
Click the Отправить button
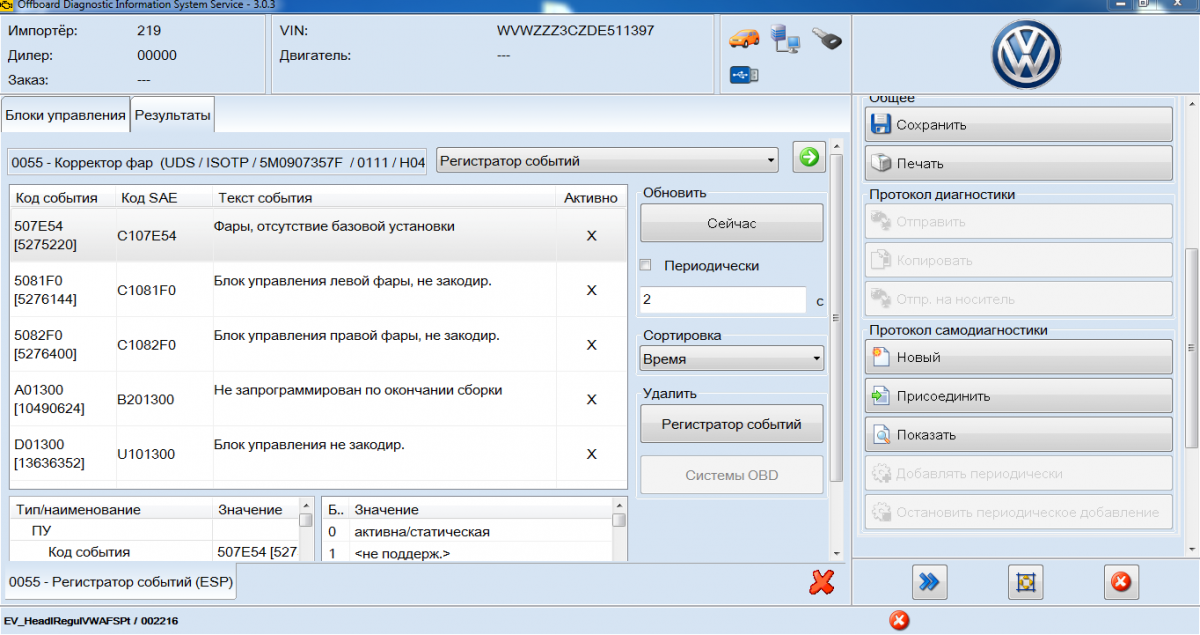coord(1018,221)
